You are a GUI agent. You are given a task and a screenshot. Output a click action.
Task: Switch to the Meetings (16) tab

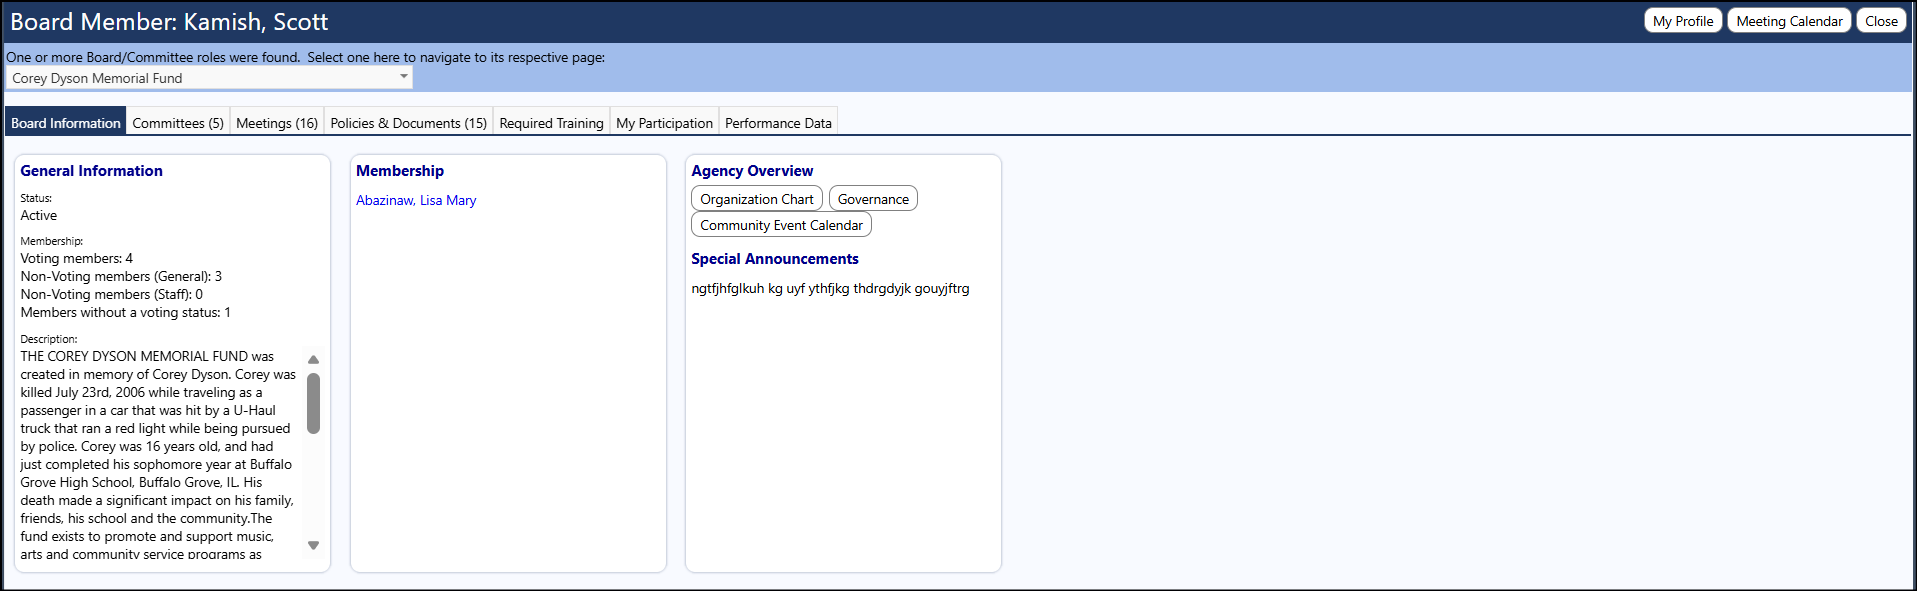pos(277,123)
